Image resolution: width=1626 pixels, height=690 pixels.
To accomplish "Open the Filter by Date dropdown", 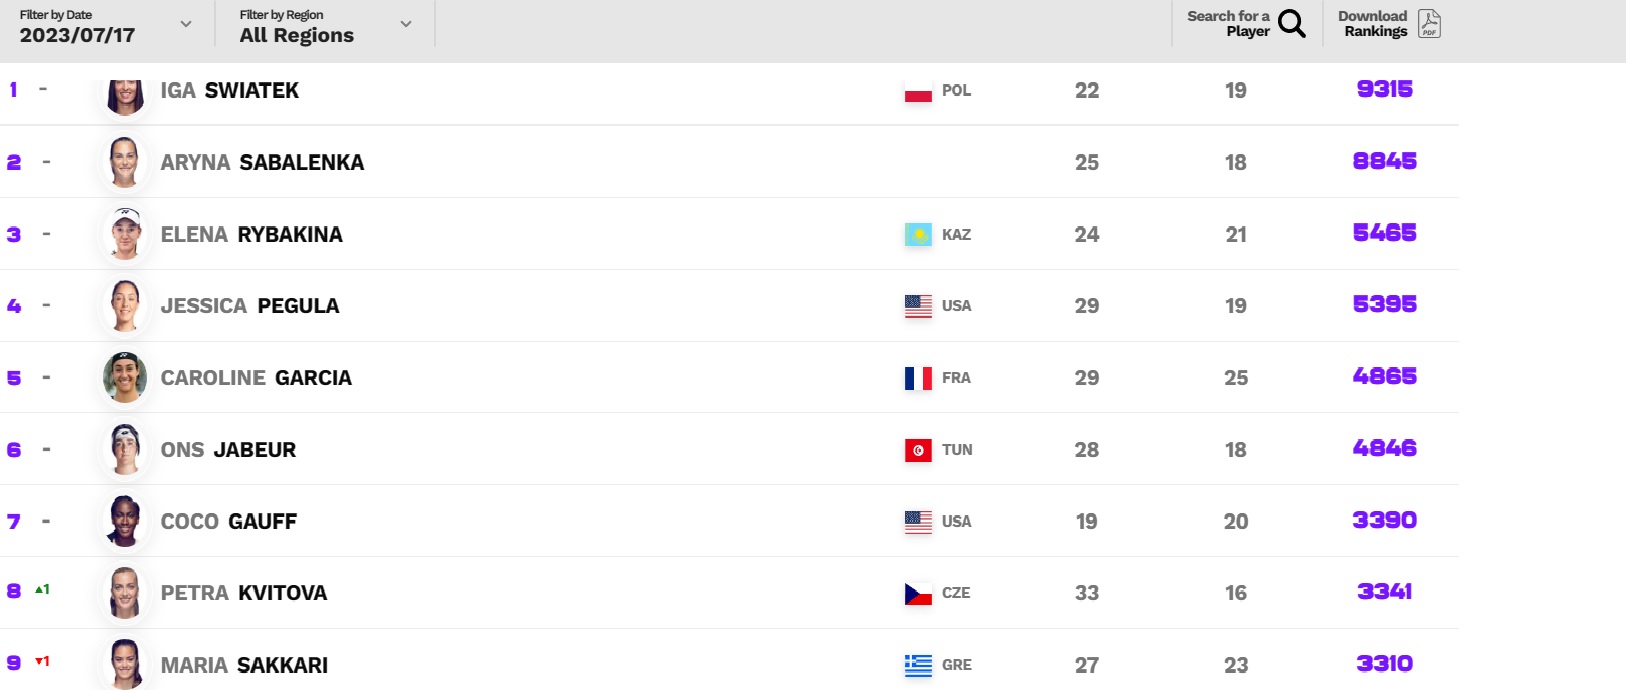I will point(105,26).
